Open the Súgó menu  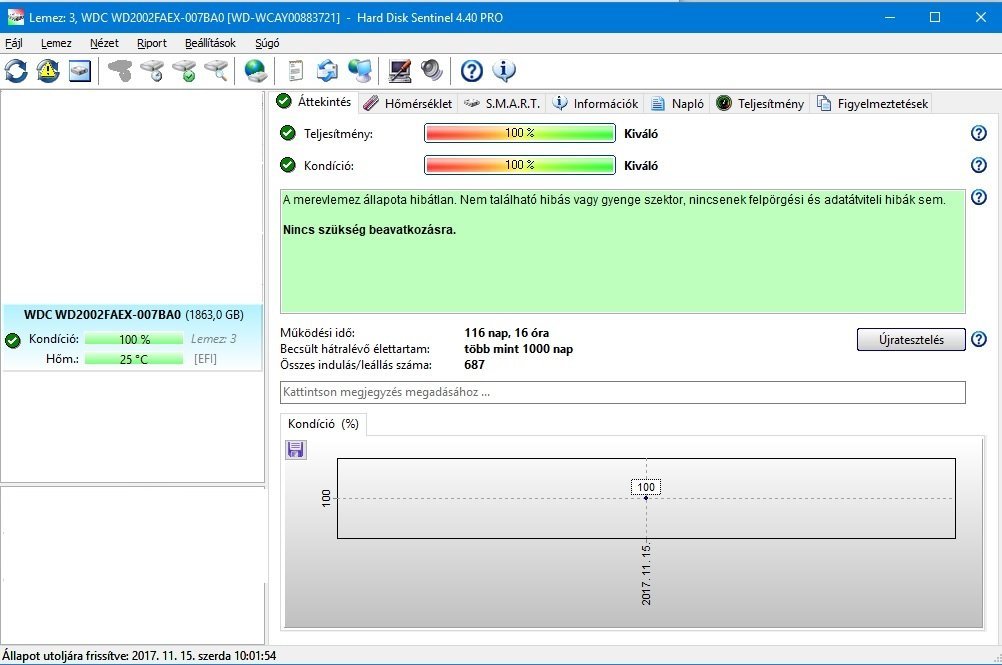pyautogui.click(x=267, y=43)
